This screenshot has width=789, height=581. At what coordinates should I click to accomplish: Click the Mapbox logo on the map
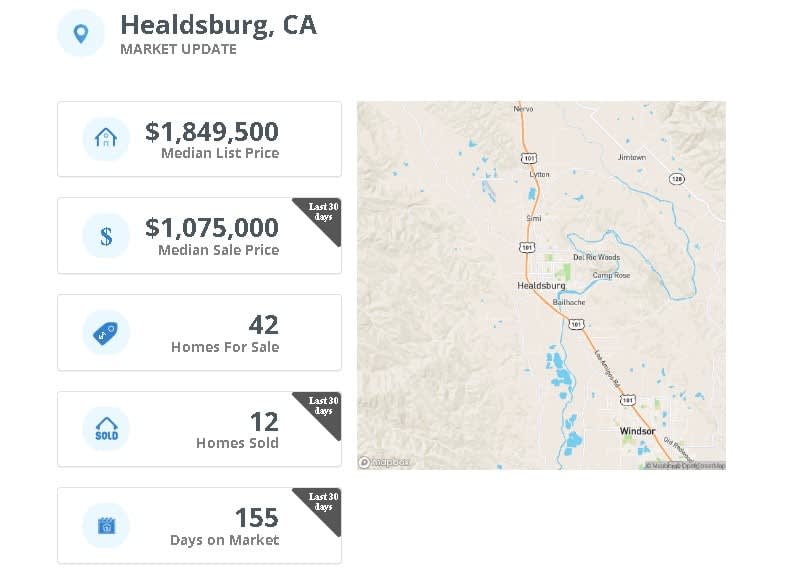coord(384,462)
